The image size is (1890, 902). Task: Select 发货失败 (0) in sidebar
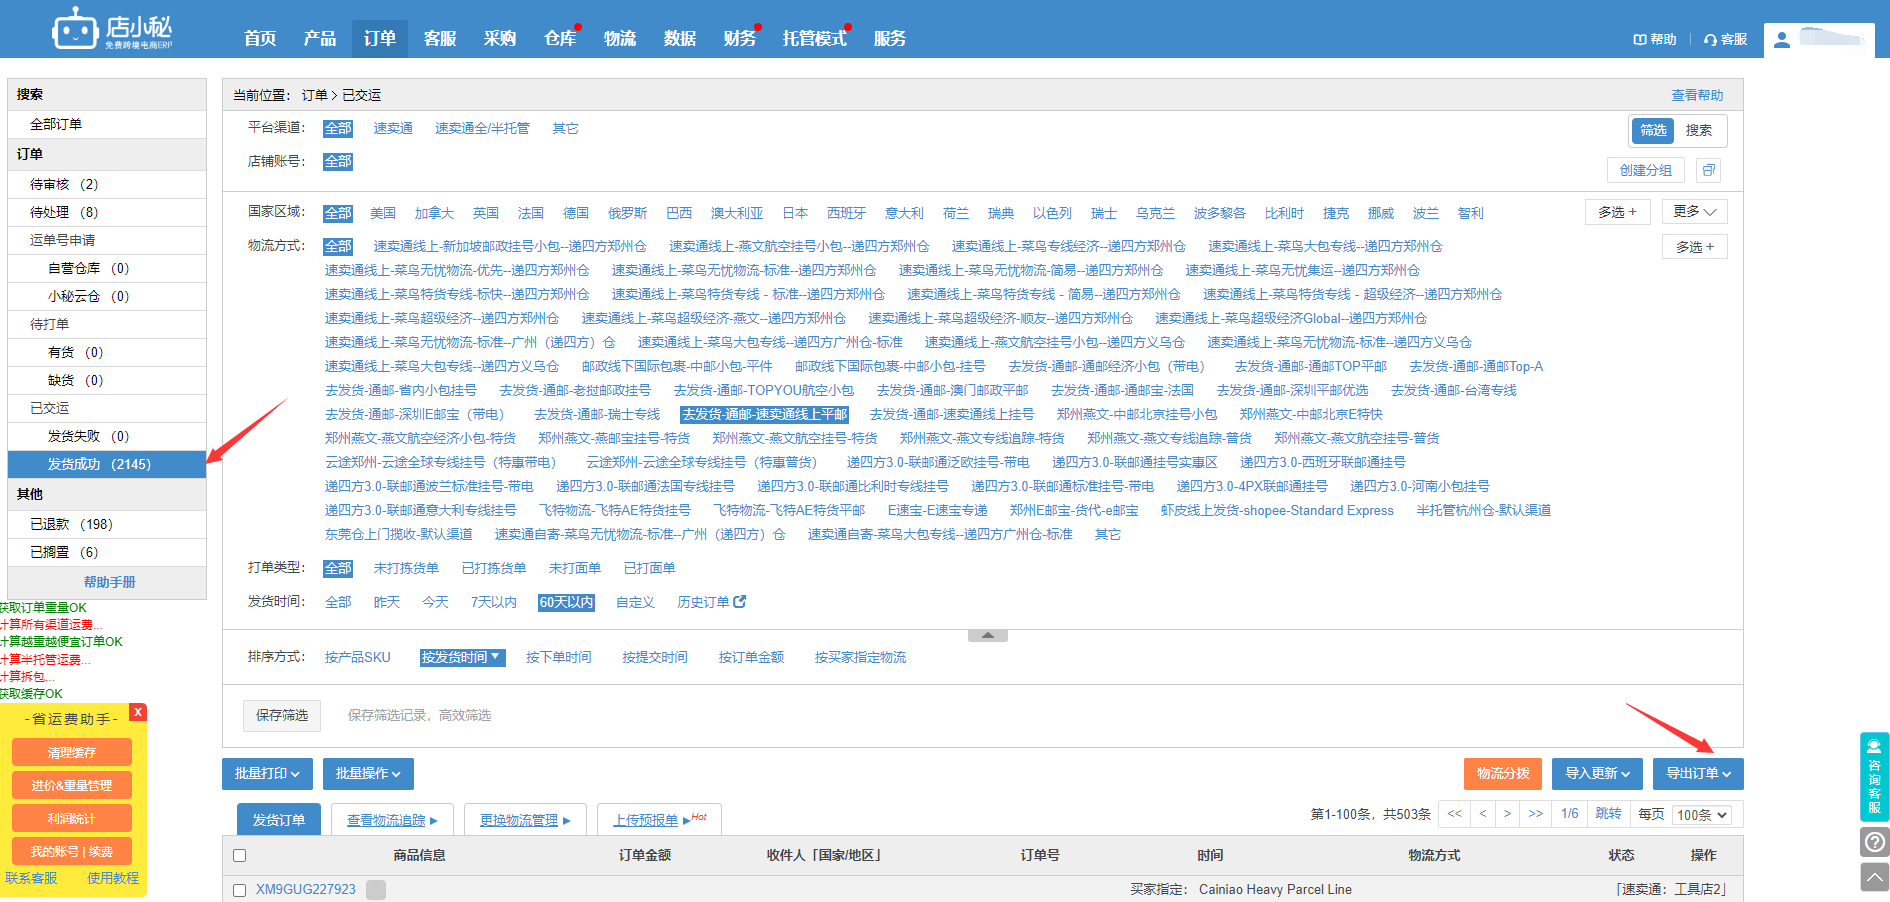tap(107, 436)
